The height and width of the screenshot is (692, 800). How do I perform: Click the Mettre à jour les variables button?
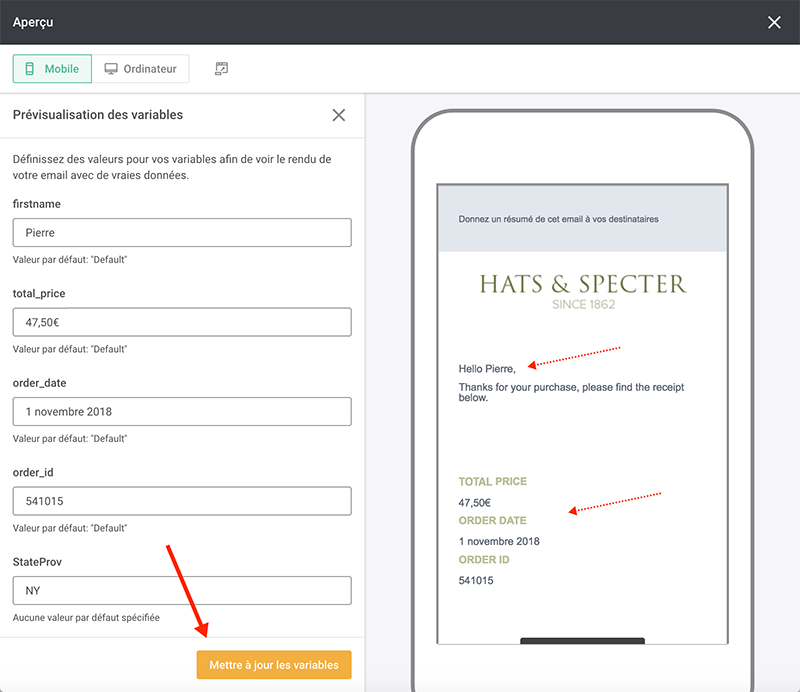[x=274, y=665]
